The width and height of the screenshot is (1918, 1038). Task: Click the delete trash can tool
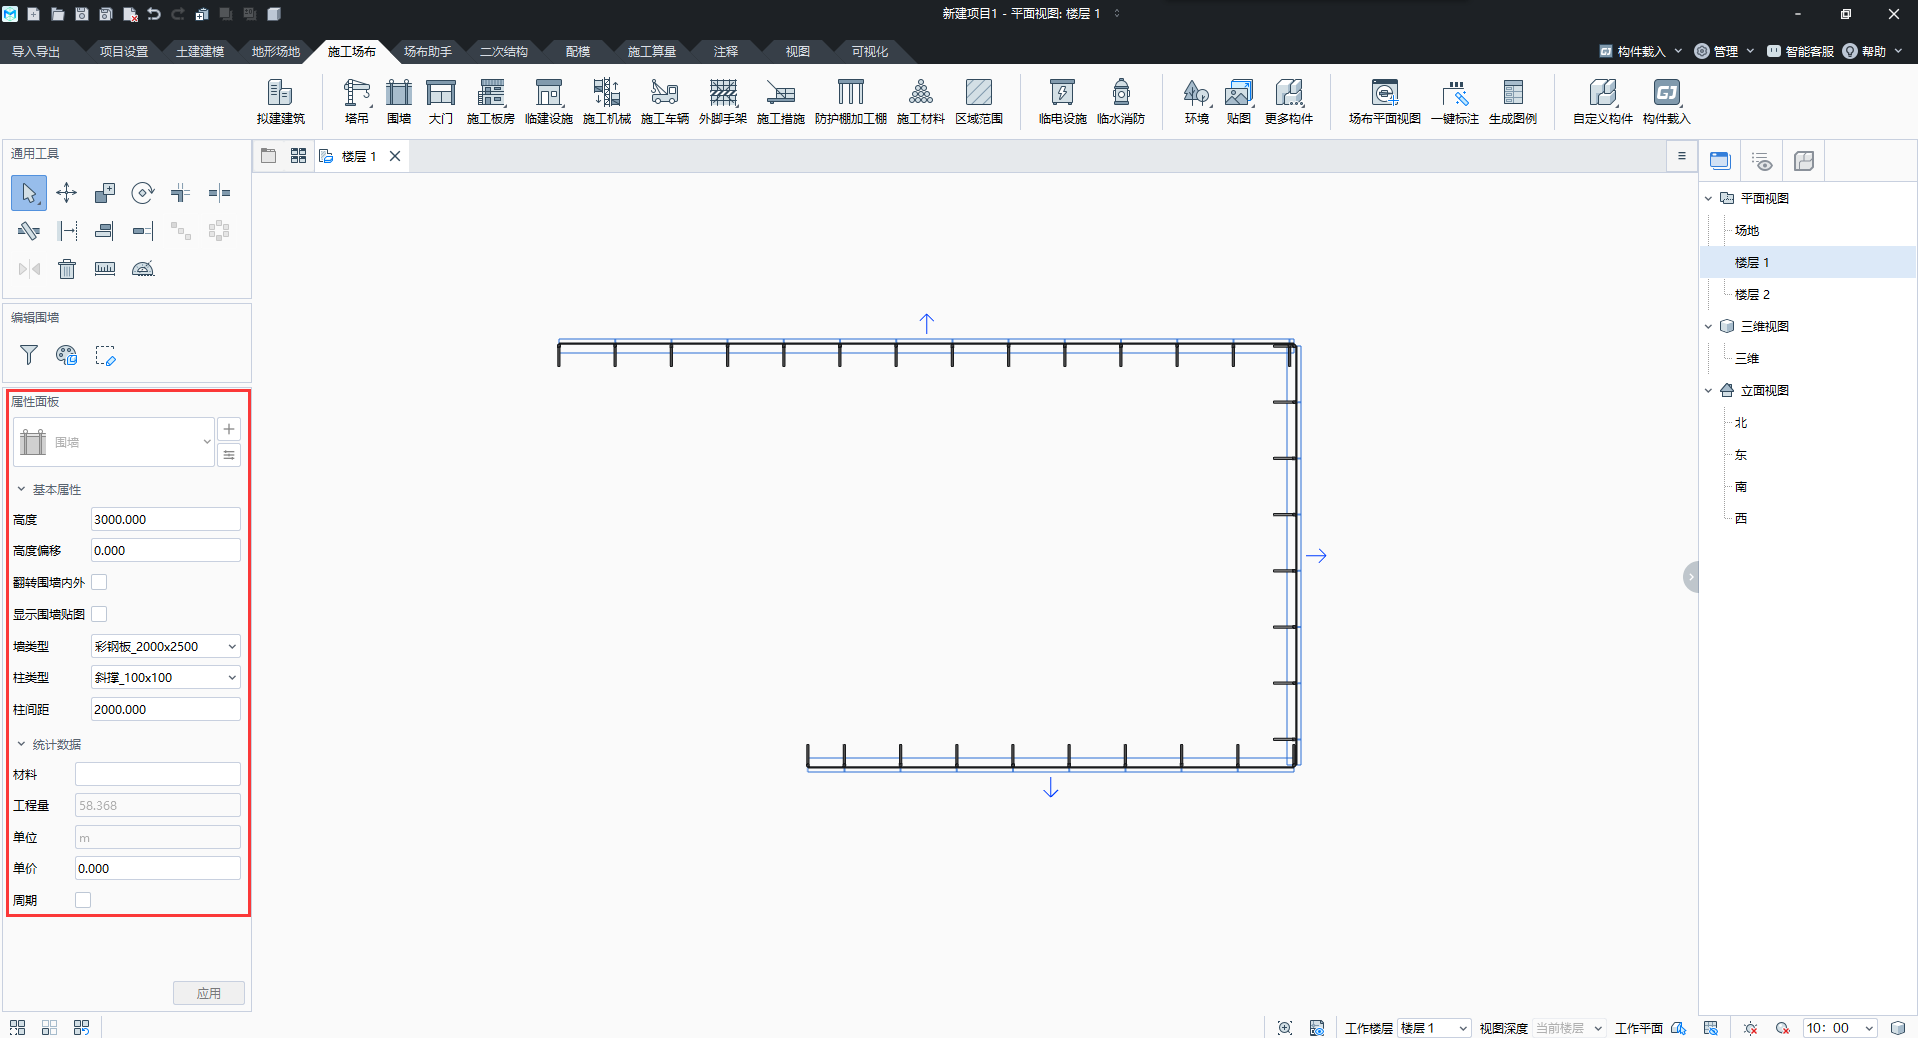(67, 268)
